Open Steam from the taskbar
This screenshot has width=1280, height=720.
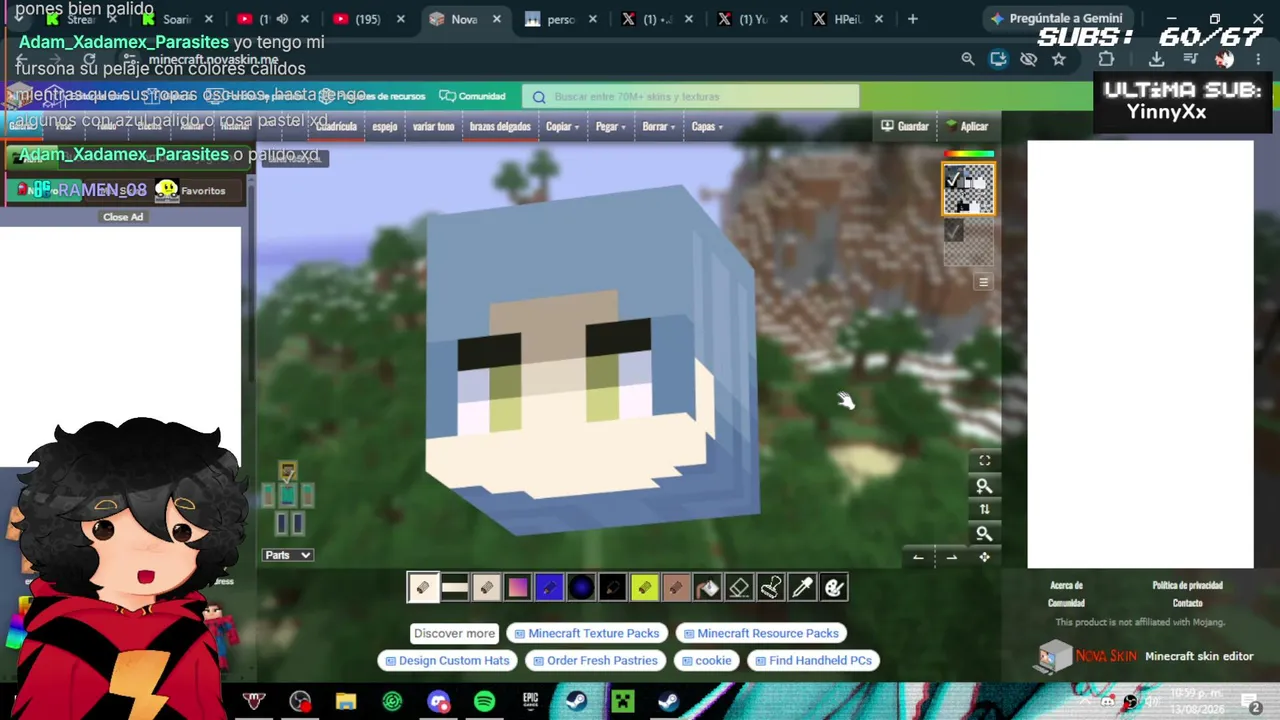pos(576,701)
